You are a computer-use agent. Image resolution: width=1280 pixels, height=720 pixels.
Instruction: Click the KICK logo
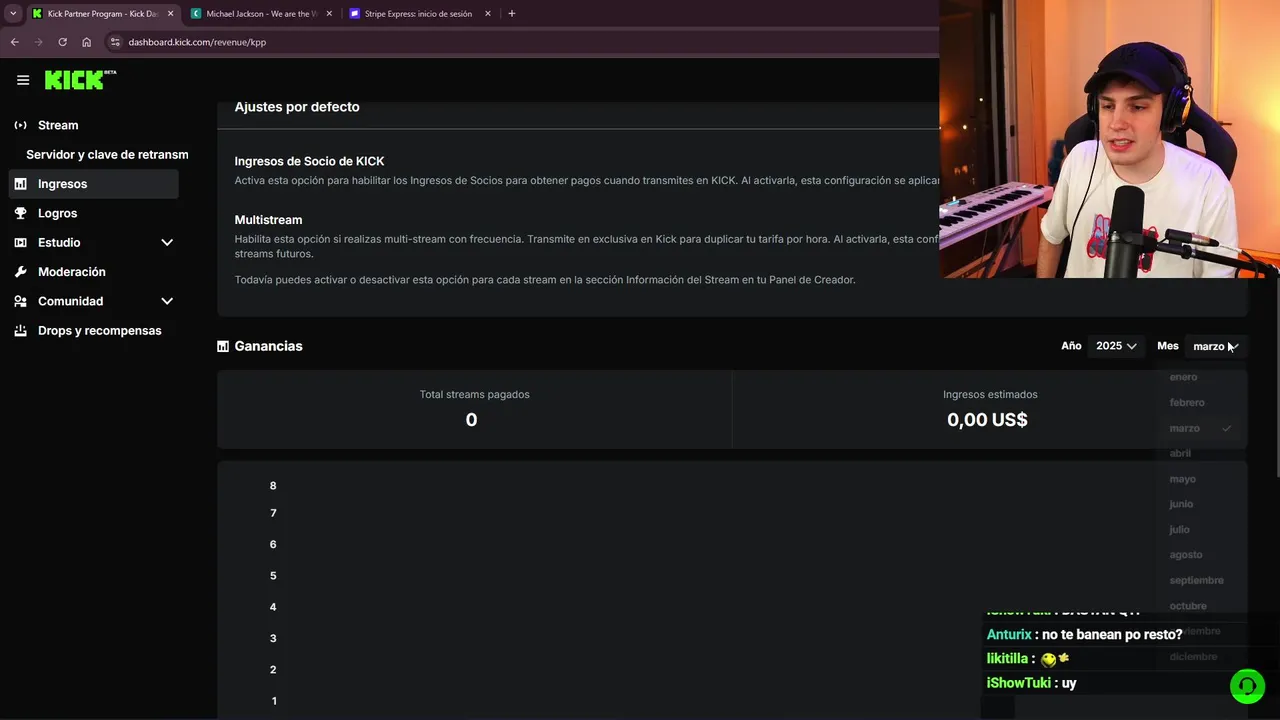coord(80,80)
